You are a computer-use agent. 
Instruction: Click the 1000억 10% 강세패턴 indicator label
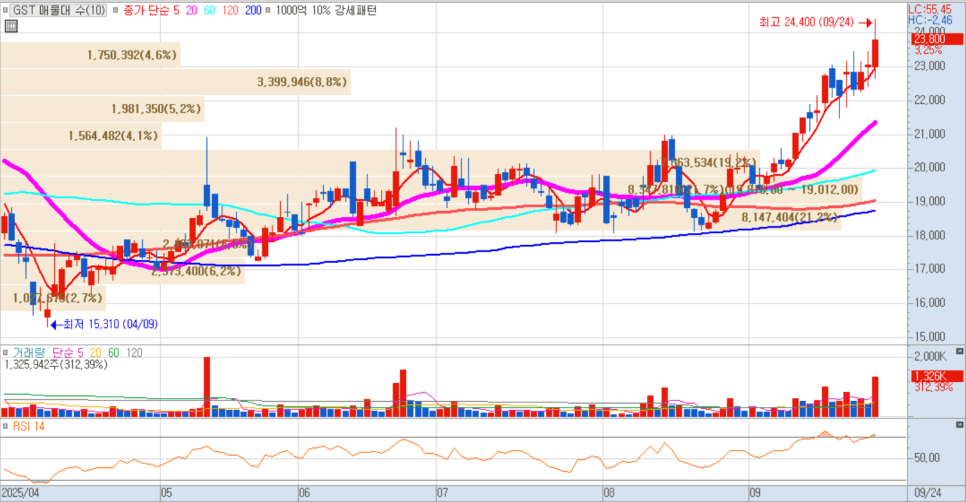(326, 10)
